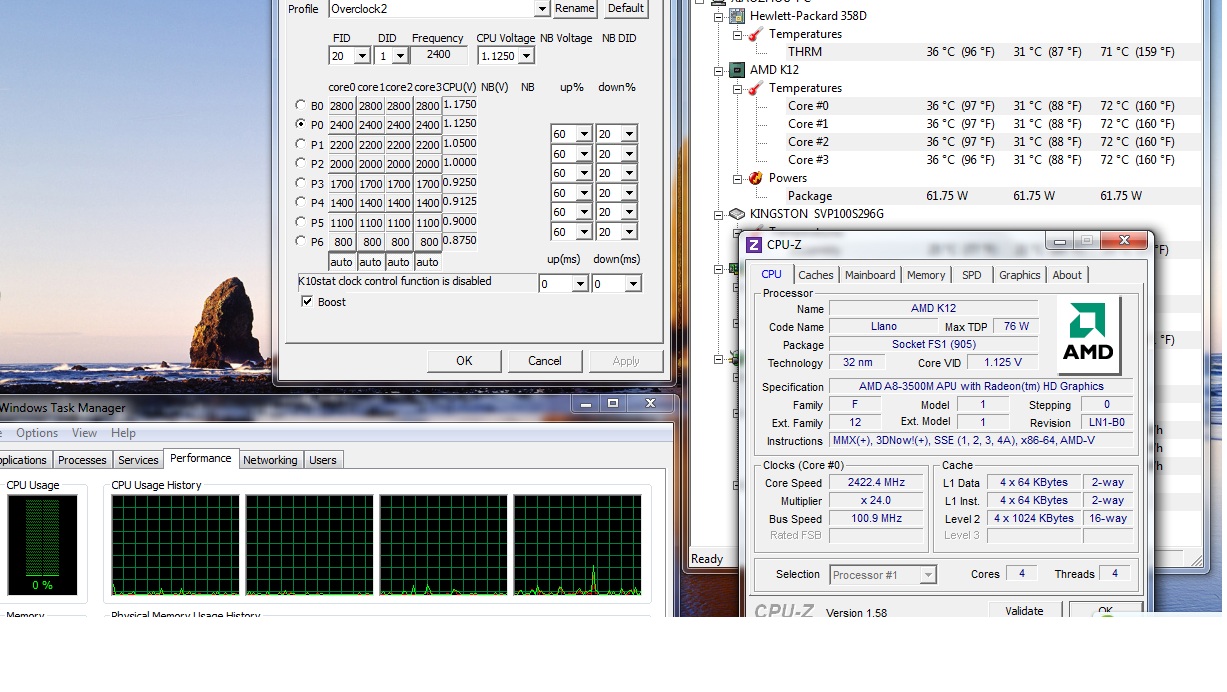Open CPU-Z Processor Selection dropdown
The image size is (1227, 692).
928,575
